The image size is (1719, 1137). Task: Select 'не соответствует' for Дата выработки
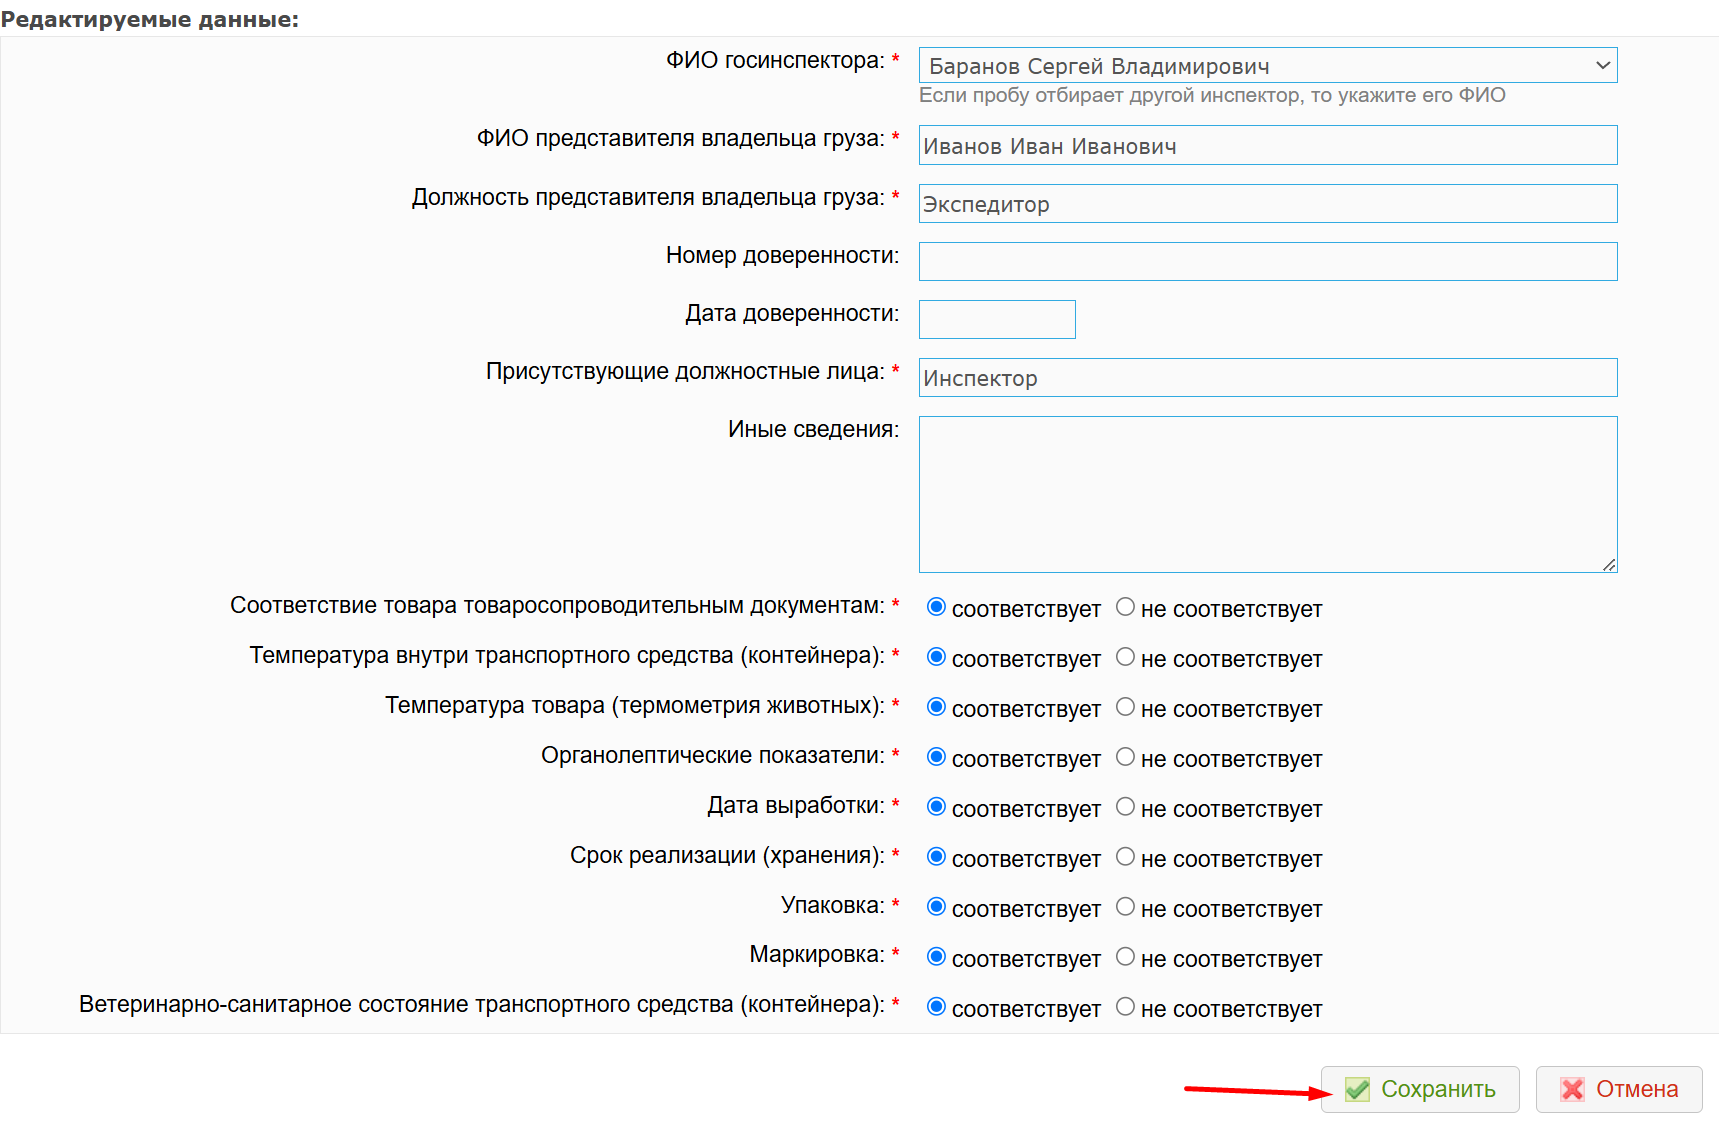click(x=1125, y=807)
